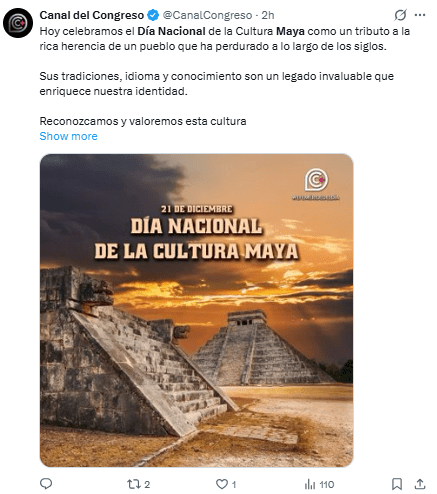Screen dimensions: 437x494
Task: Bookmark this post
Action: coord(397,484)
